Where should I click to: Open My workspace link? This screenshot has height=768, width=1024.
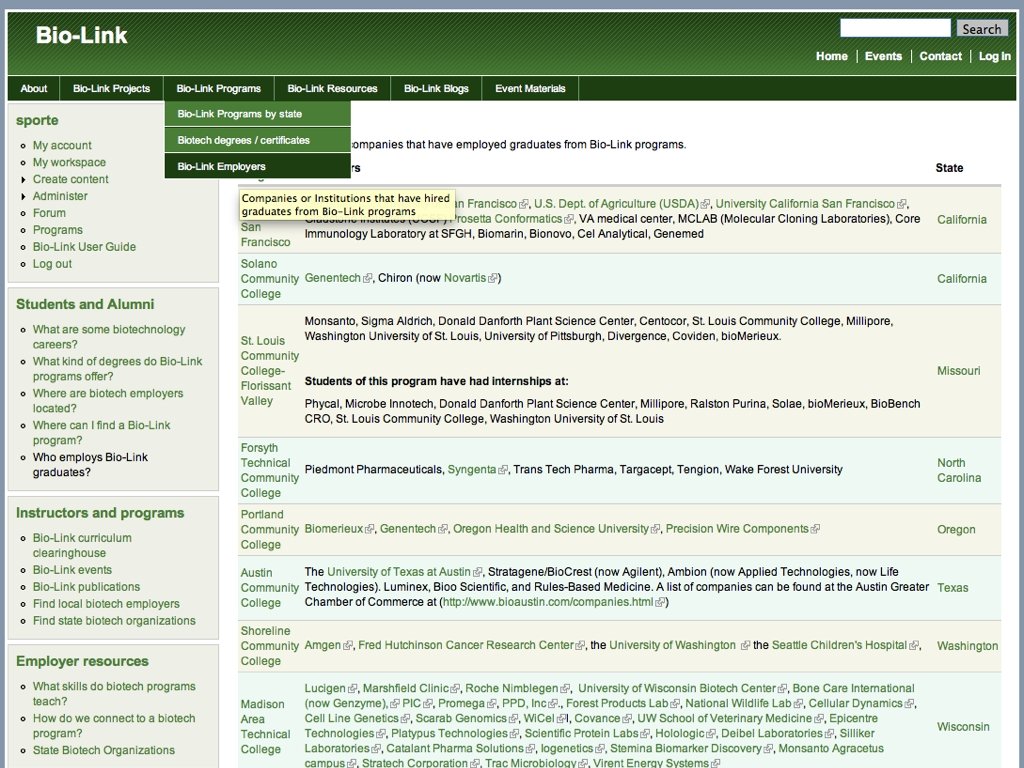pos(69,162)
